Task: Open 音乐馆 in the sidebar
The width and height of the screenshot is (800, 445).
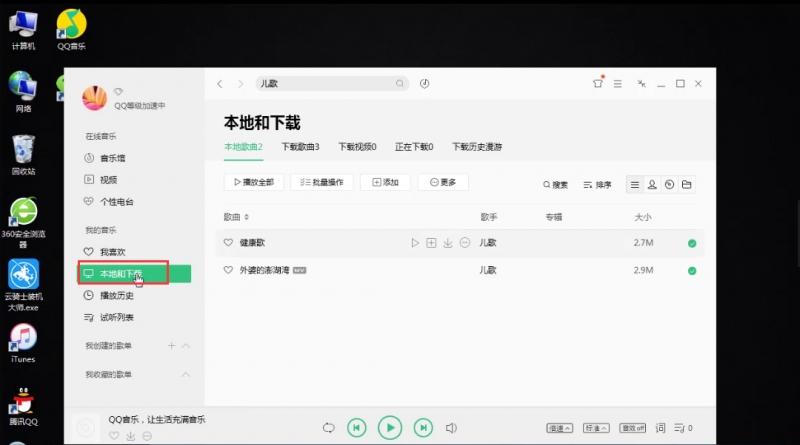Action: click(113, 158)
